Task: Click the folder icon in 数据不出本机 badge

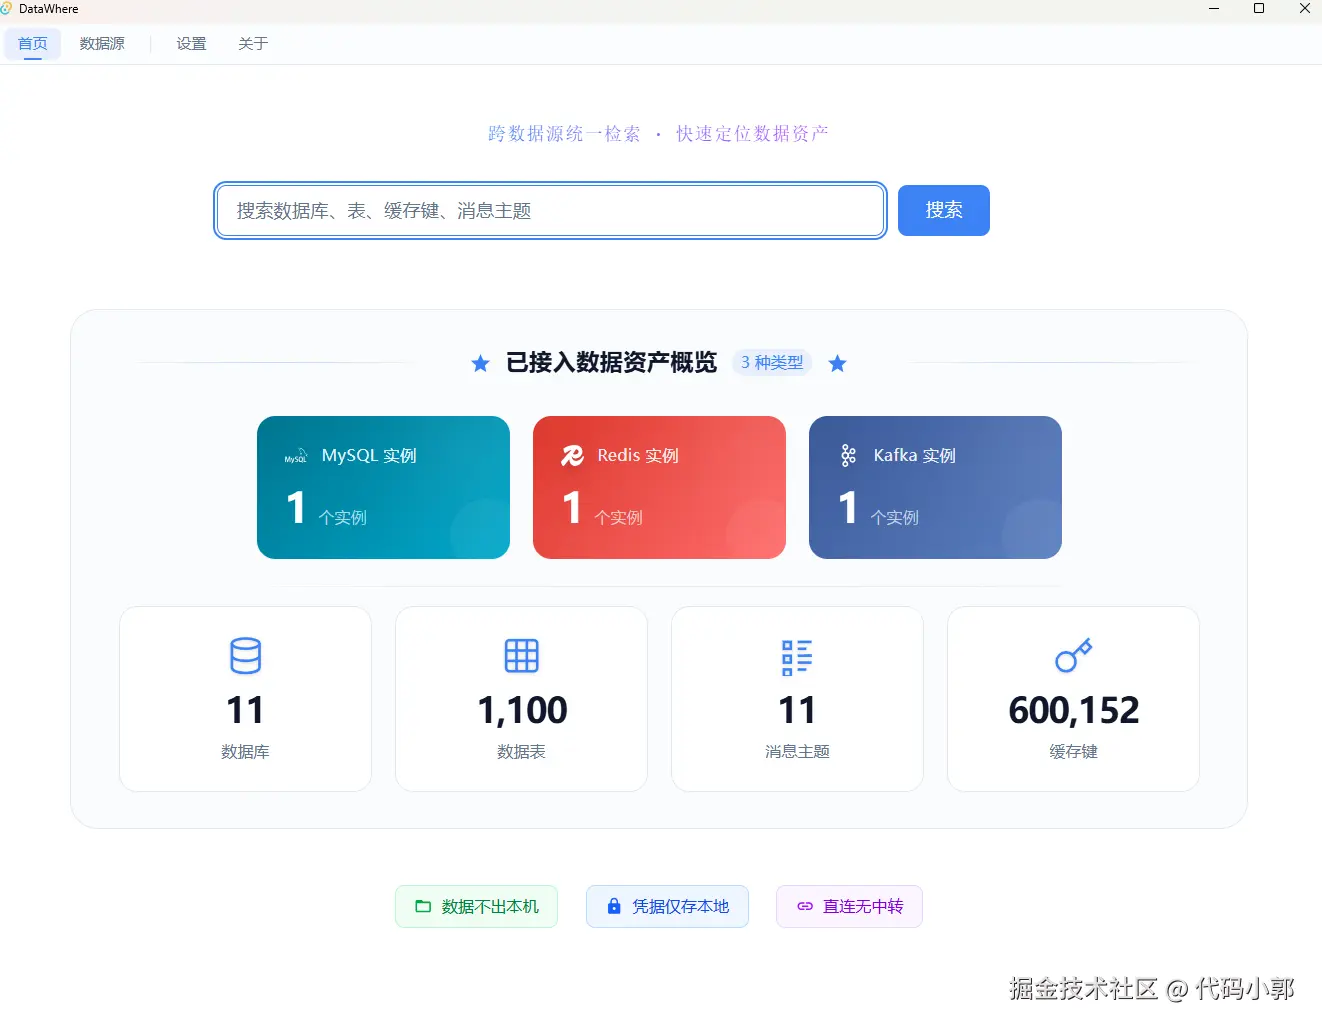Action: (423, 906)
